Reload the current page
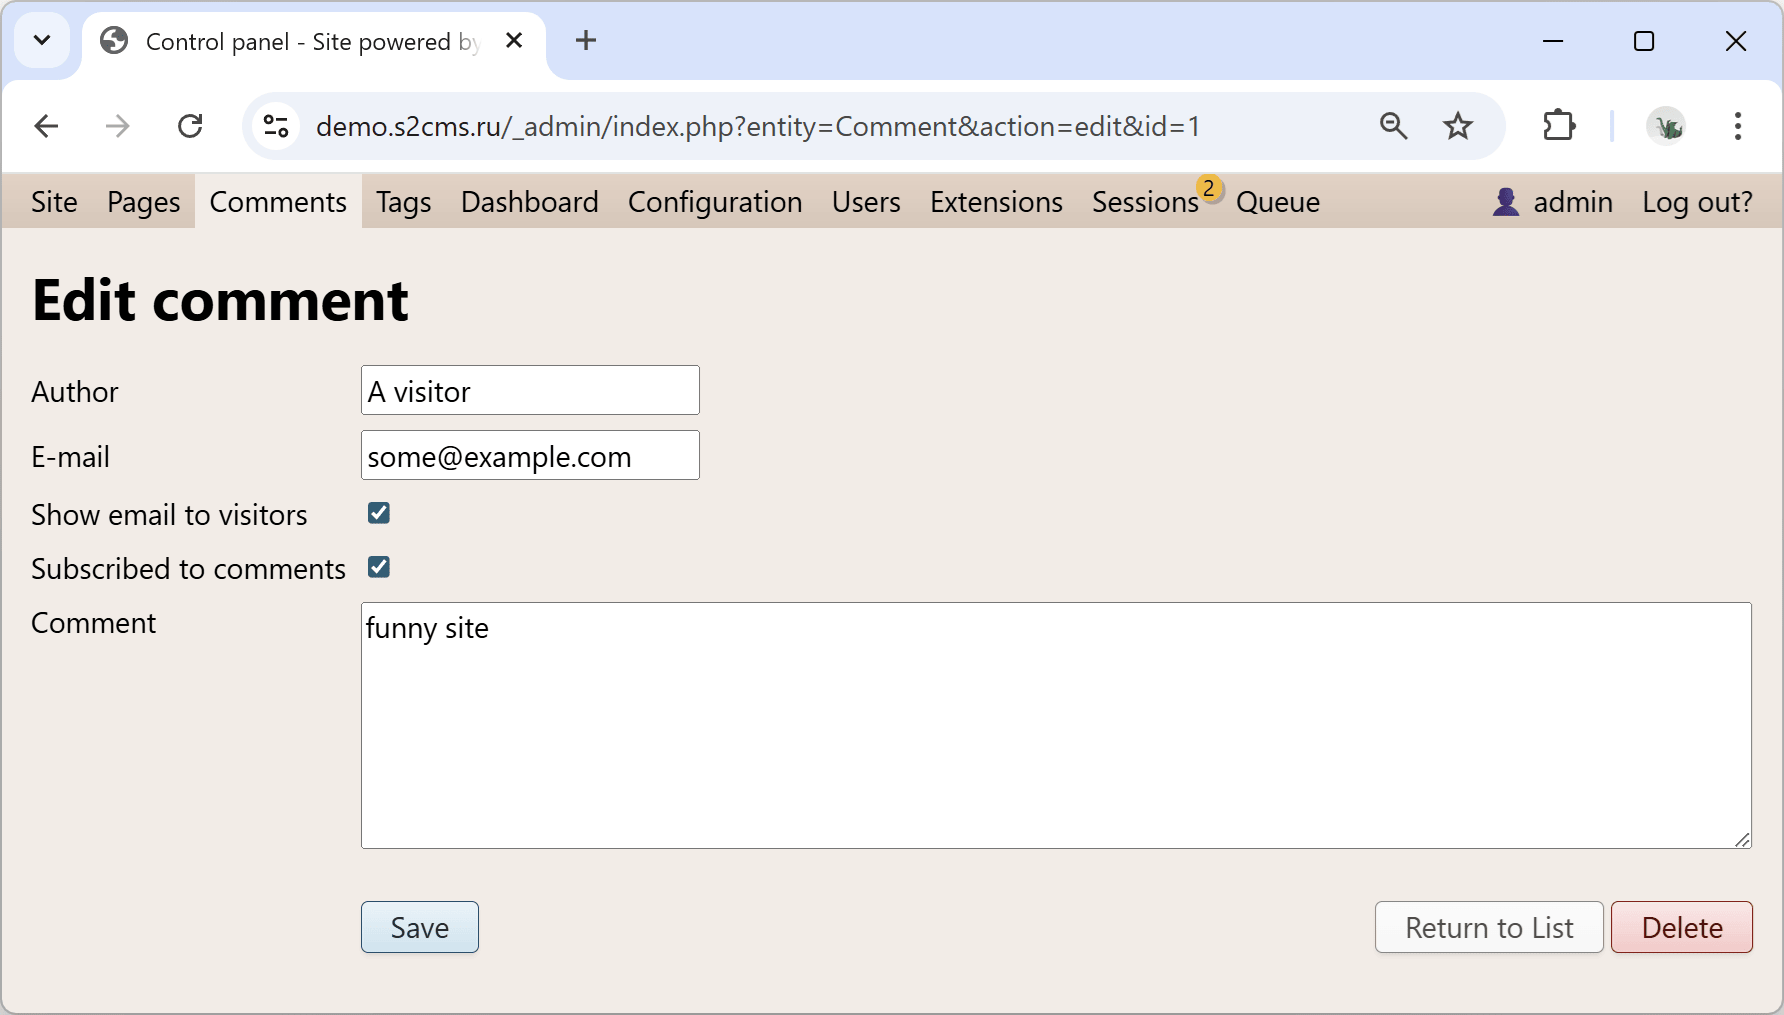This screenshot has height=1015, width=1784. tap(190, 126)
